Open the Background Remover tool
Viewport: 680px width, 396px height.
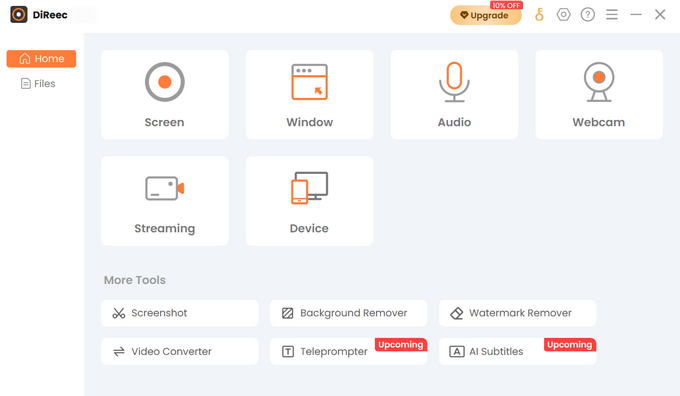coord(348,313)
